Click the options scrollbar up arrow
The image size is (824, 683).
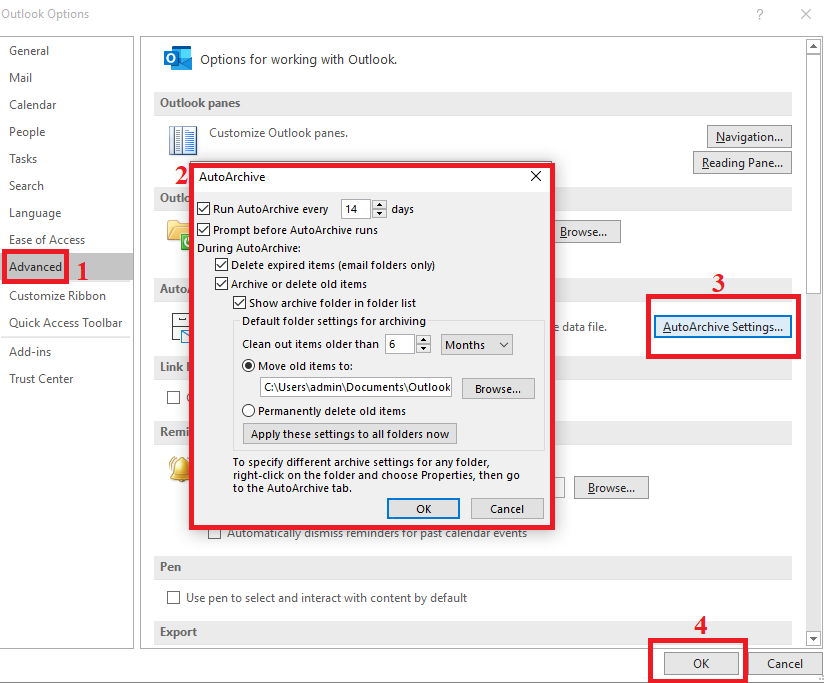pyautogui.click(x=813, y=47)
